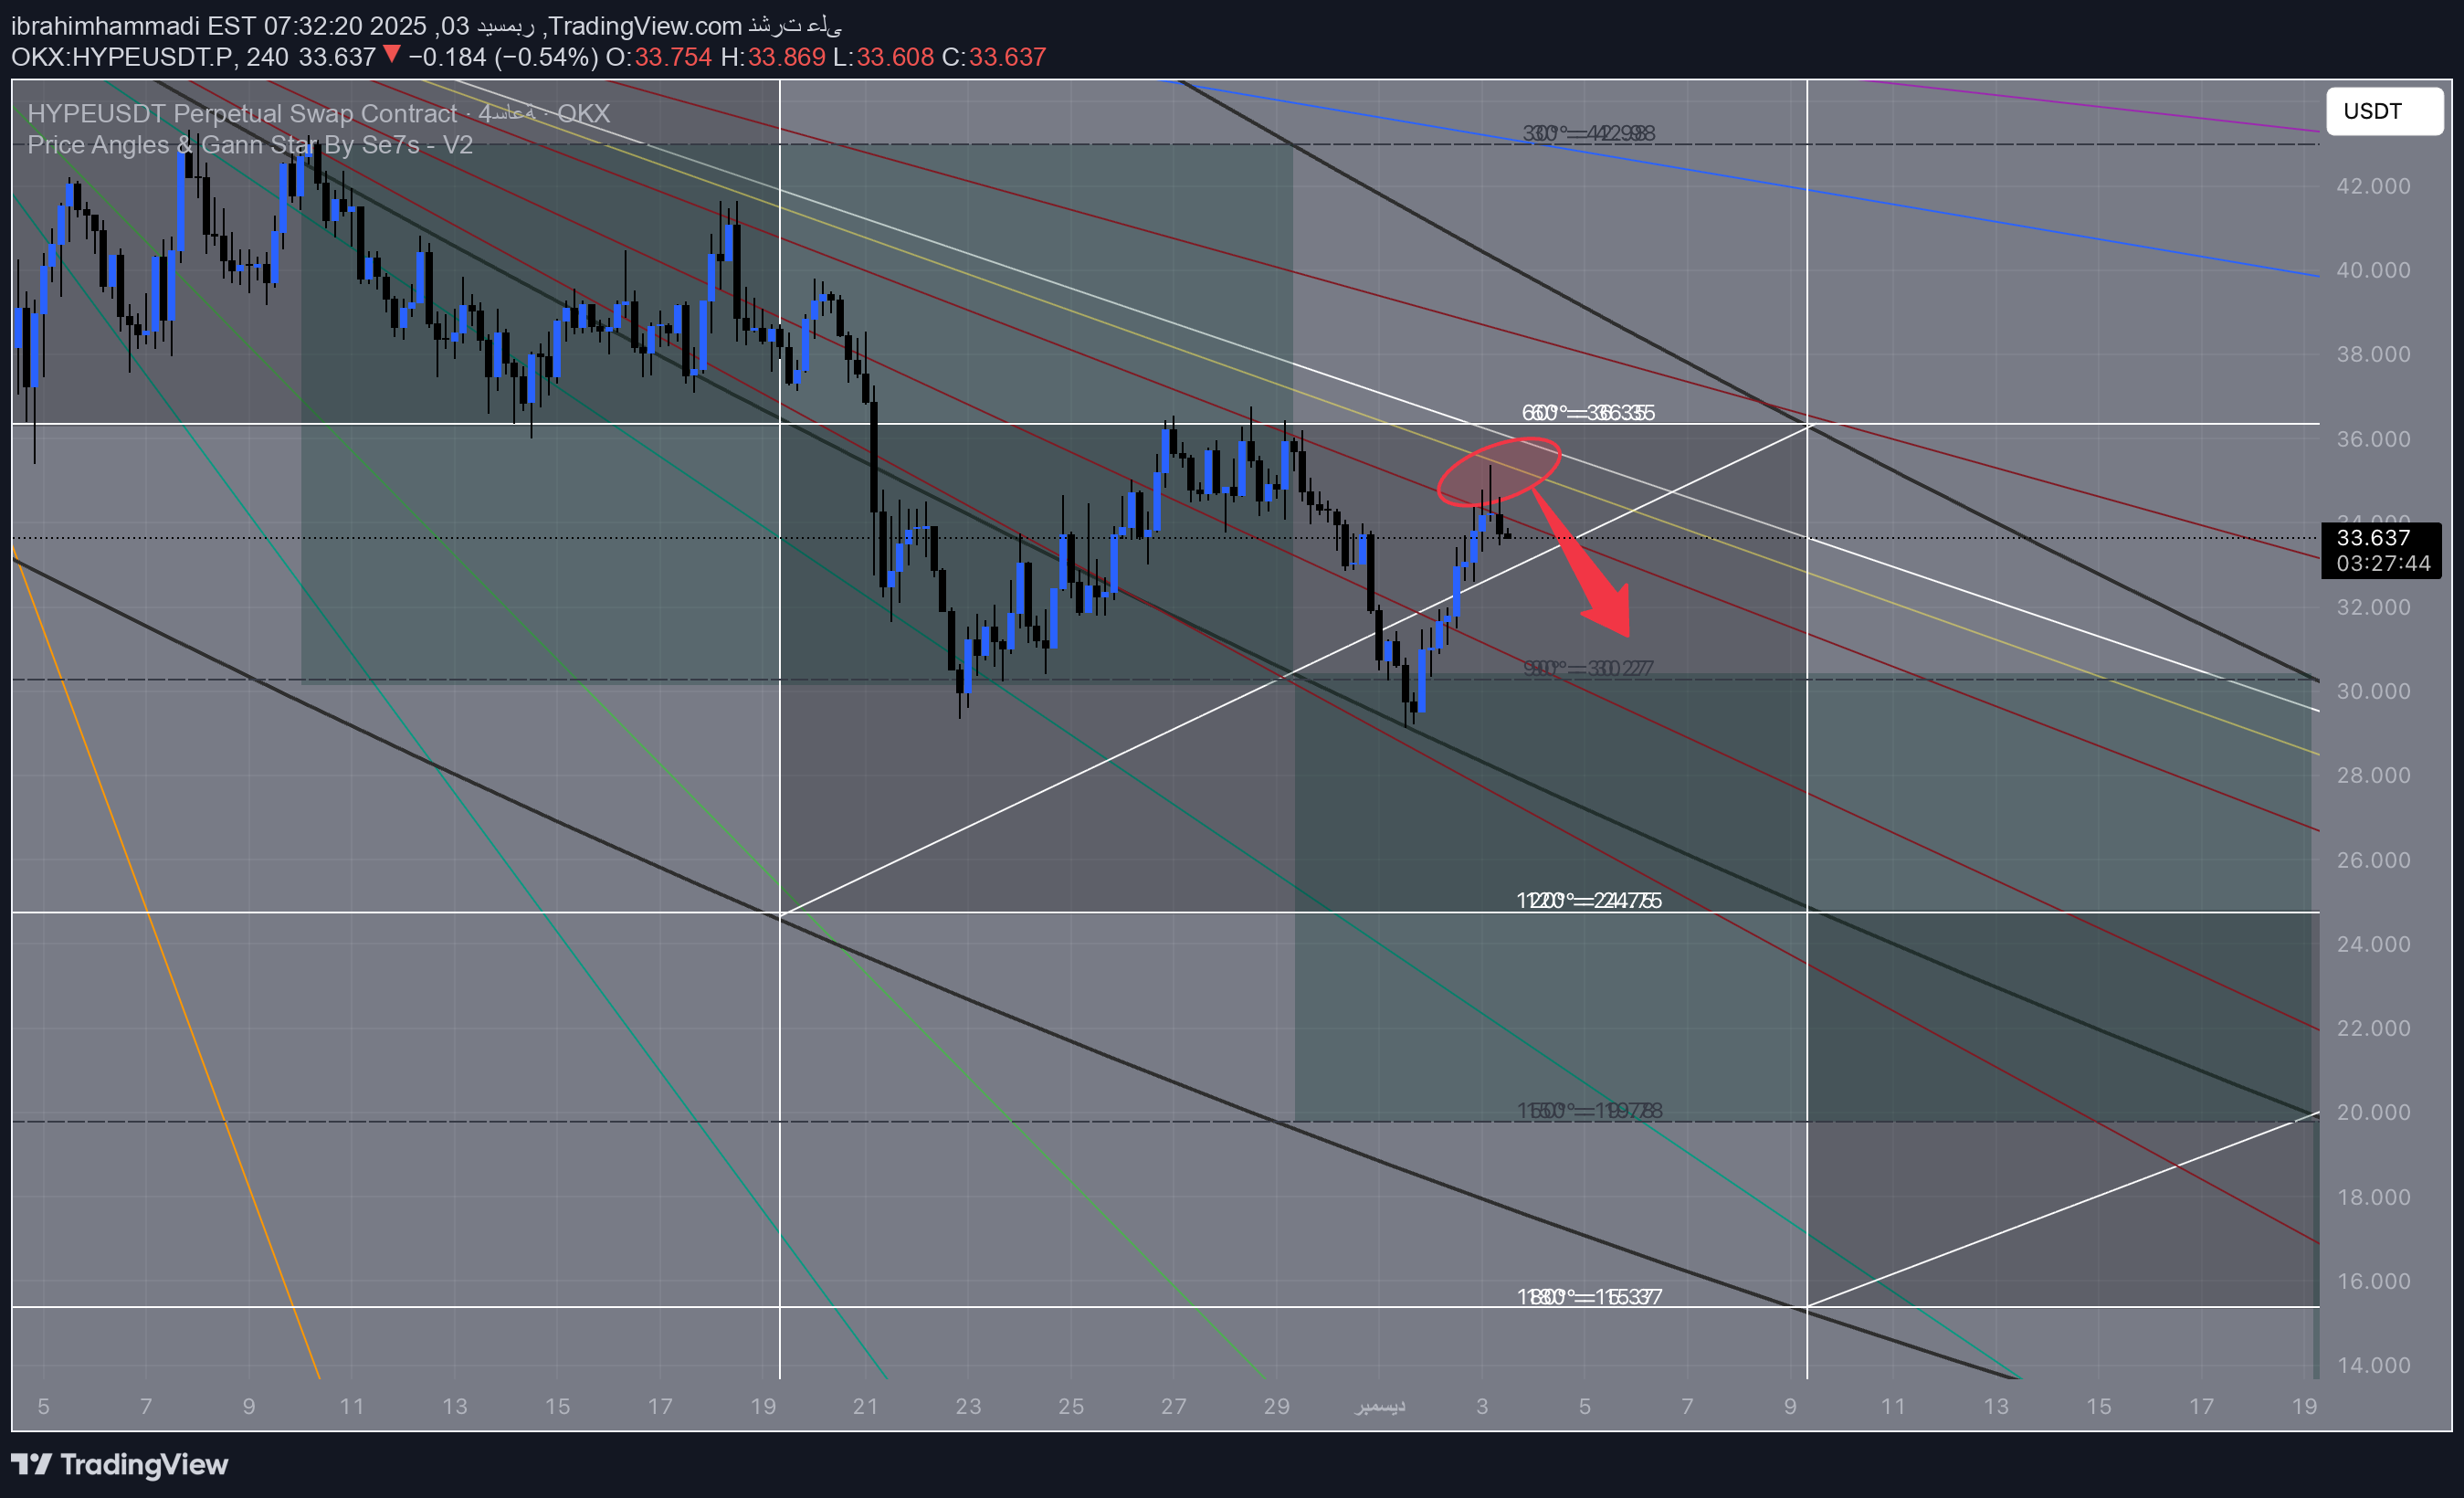This screenshot has height=1498, width=2464.
Task: Open the TradingView.com link in header
Action: [x=645, y=26]
